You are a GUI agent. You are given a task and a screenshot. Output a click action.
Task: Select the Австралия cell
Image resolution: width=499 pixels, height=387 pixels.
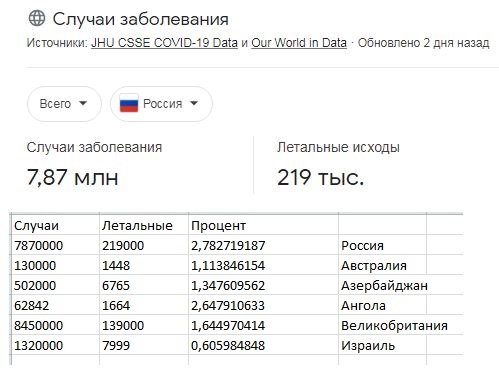382,265
